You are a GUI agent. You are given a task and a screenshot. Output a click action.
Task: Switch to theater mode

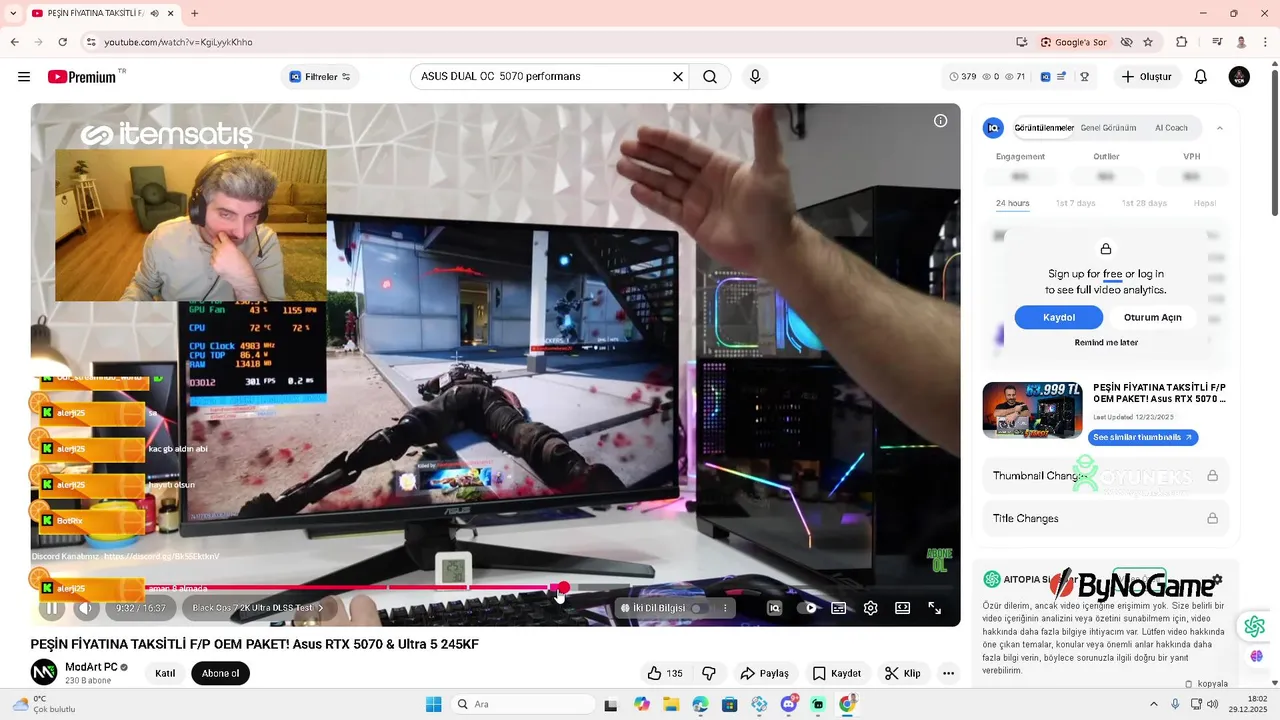[903, 608]
